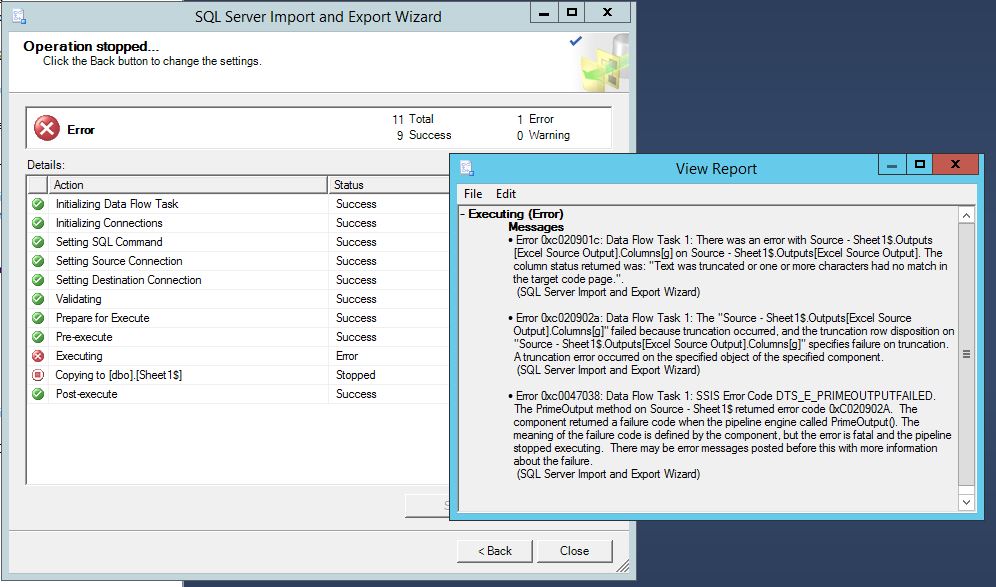Click the Close button in wizard
Viewport: 996px width, 587px height.
(x=574, y=551)
